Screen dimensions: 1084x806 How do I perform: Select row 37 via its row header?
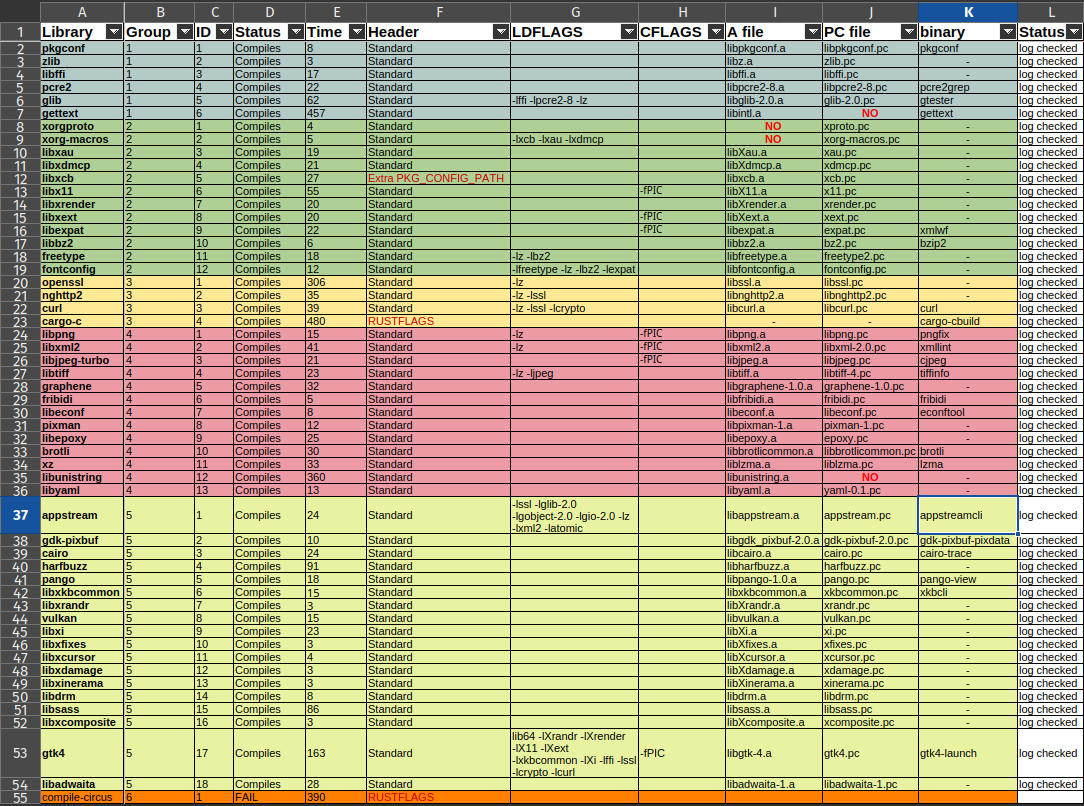point(20,515)
